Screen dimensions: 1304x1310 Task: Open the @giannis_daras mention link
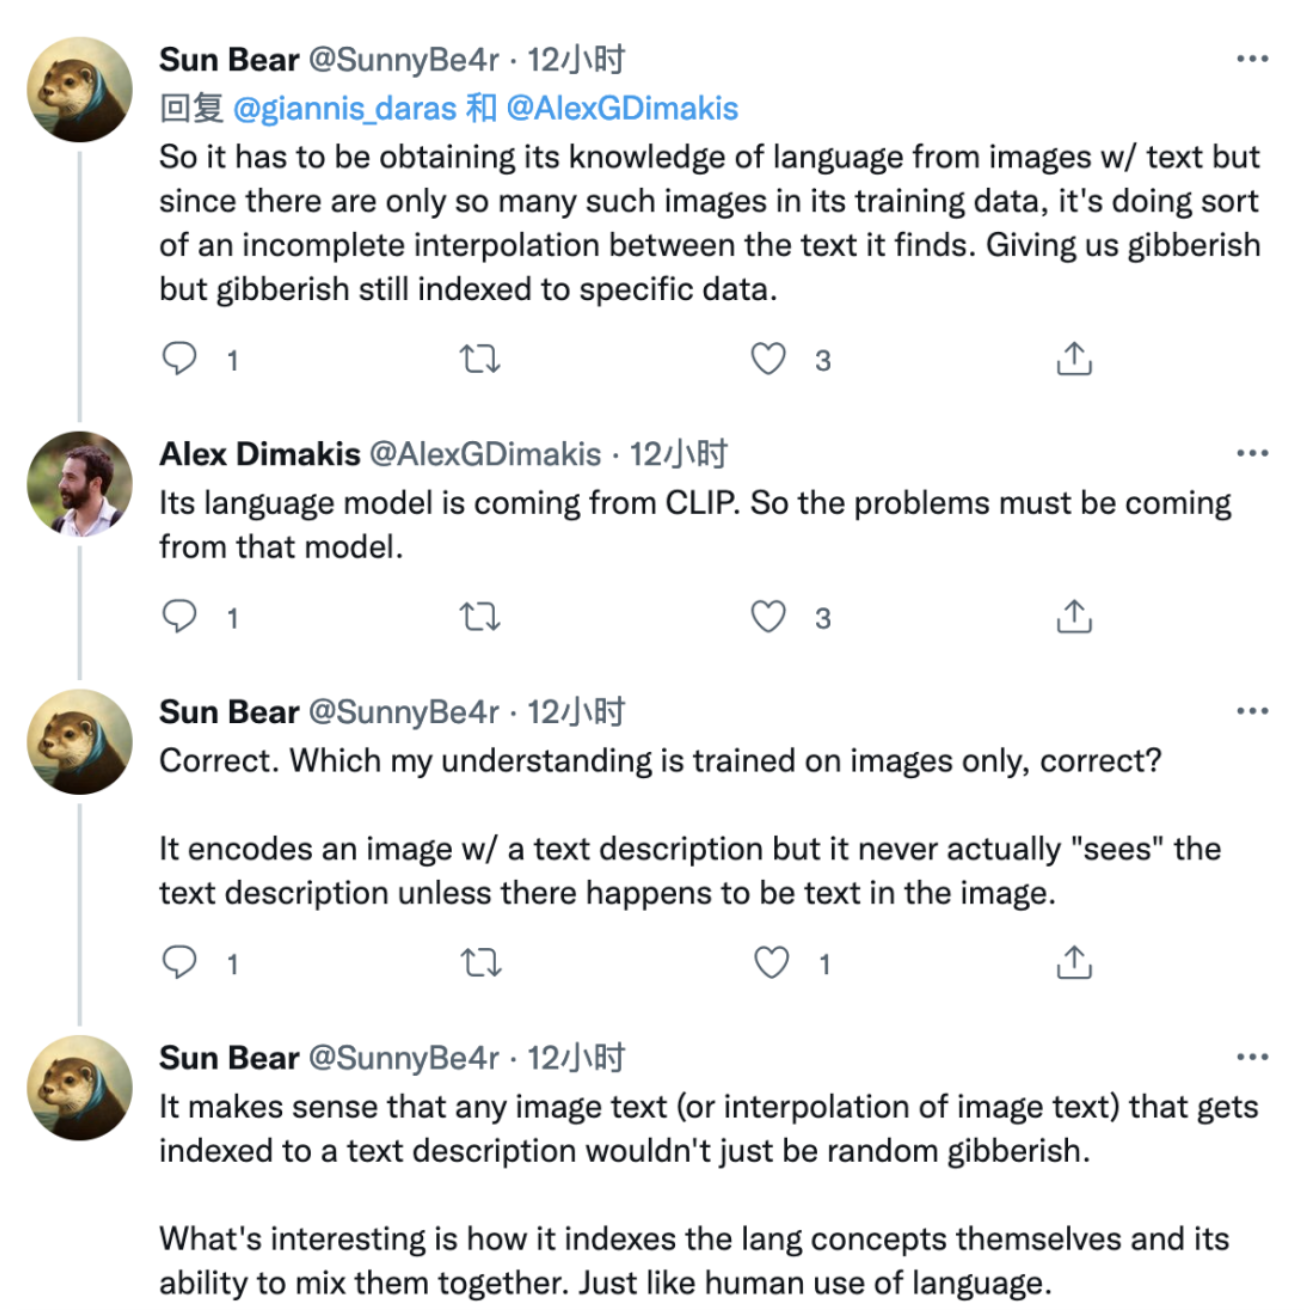[x=345, y=108]
